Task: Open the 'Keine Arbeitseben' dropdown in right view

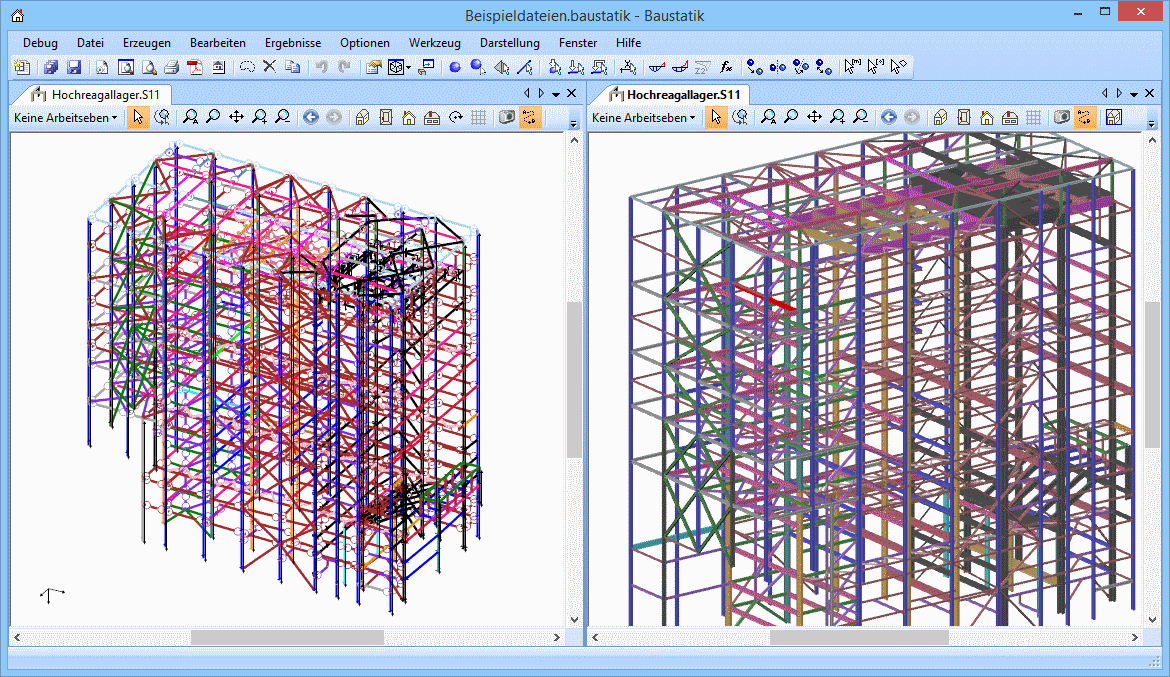Action: 643,117
